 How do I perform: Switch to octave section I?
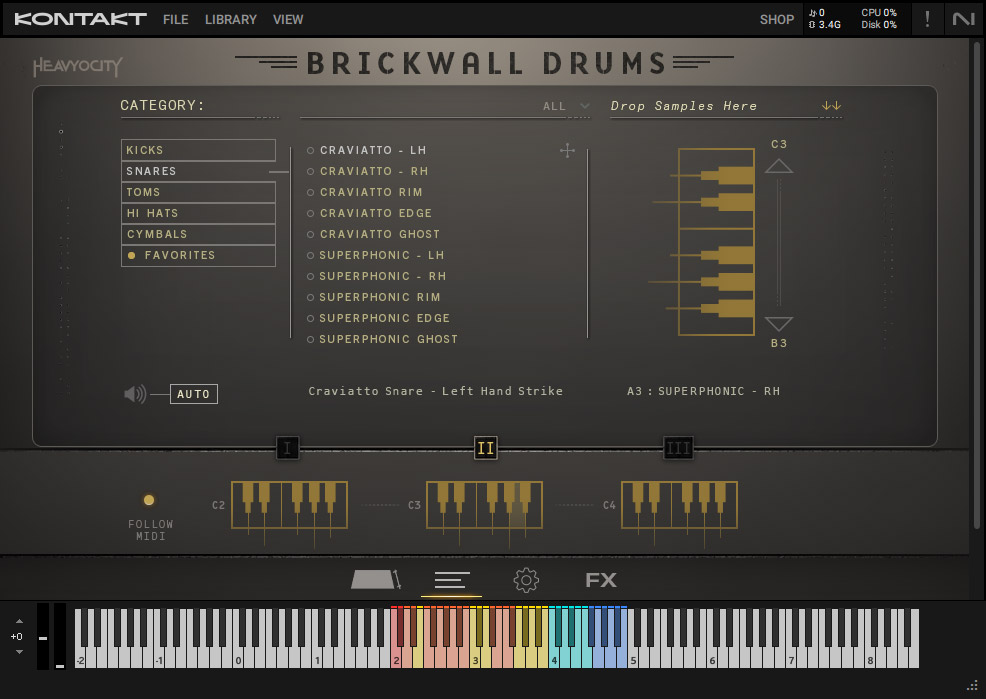click(287, 448)
